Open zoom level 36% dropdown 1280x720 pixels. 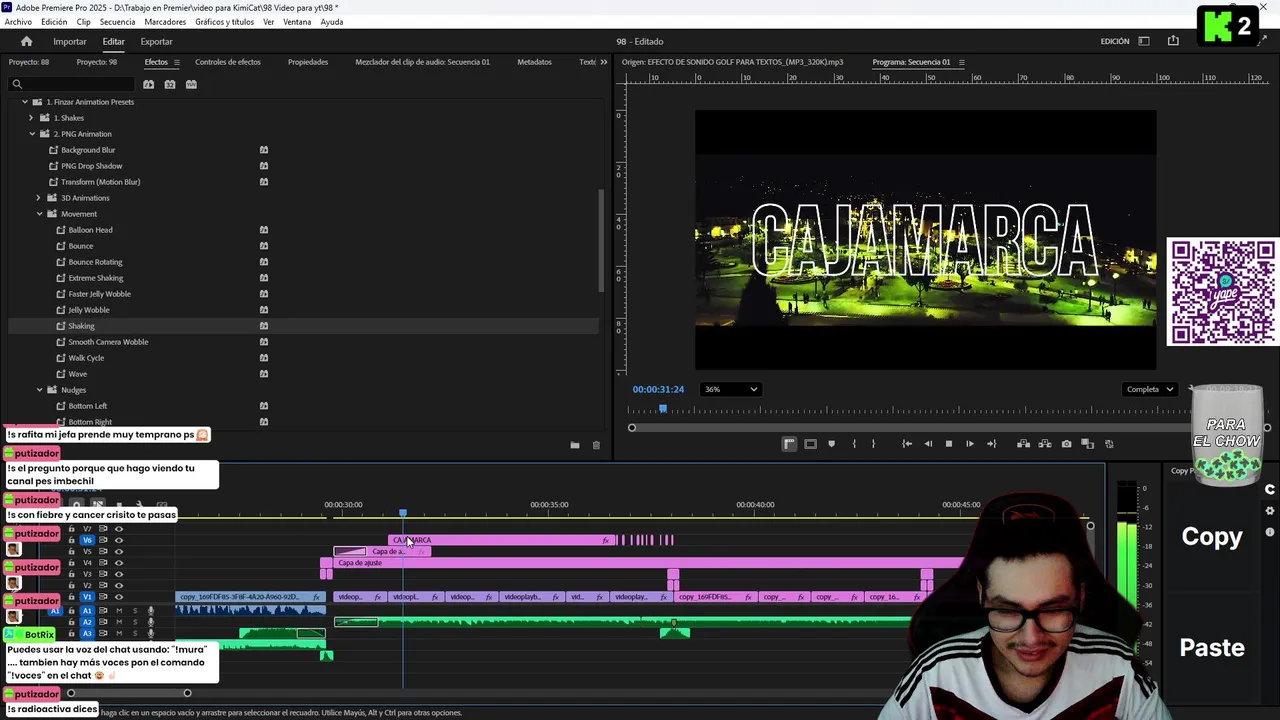[x=731, y=389]
